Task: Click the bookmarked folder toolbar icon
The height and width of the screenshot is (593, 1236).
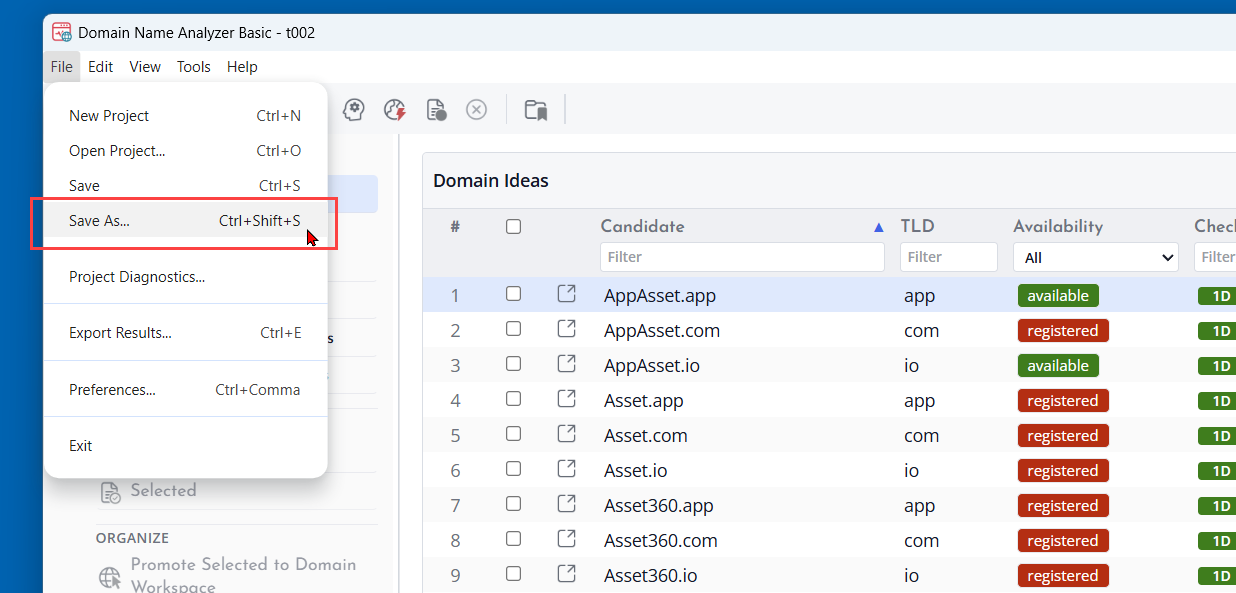Action: point(536,109)
